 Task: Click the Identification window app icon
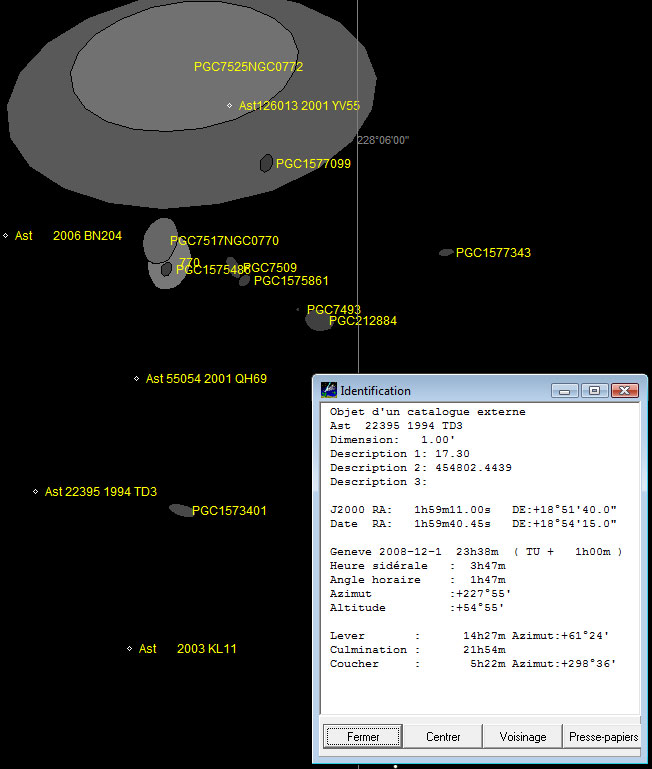pyautogui.click(x=329, y=390)
